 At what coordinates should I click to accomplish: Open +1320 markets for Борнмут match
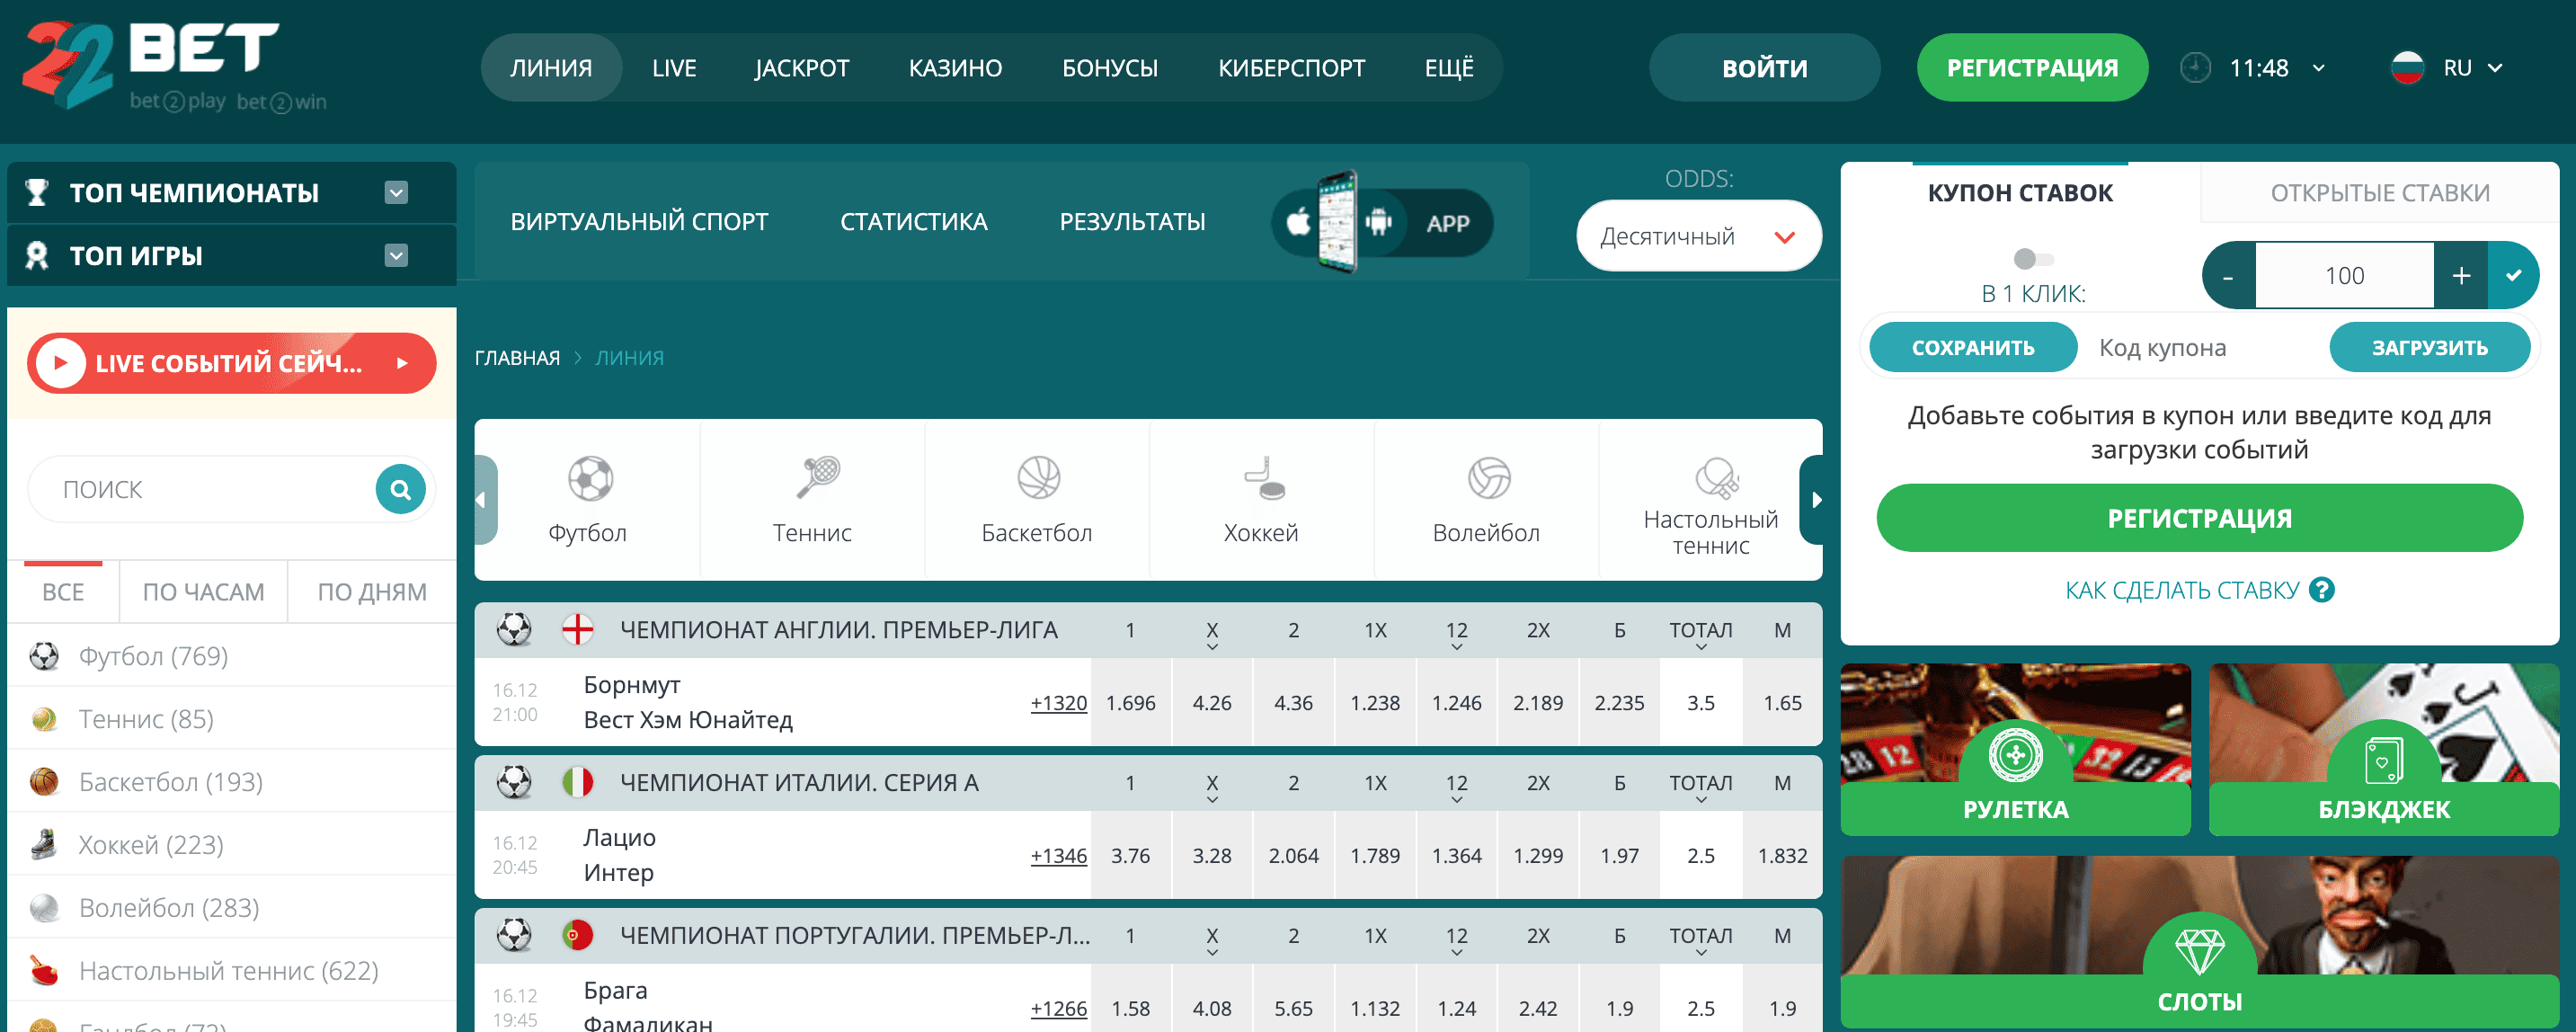click(x=1058, y=703)
